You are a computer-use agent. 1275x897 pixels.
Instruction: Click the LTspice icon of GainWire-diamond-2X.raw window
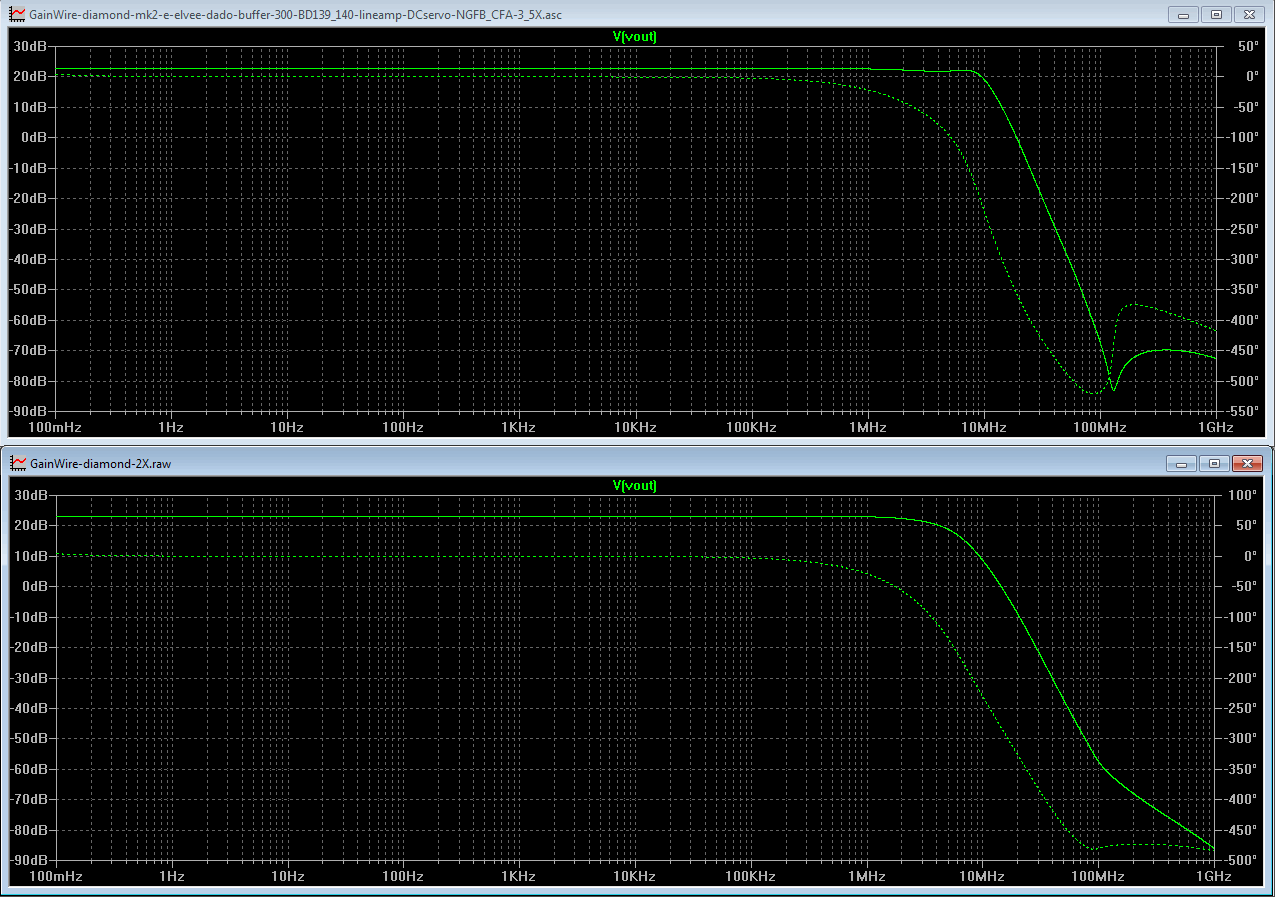[18, 464]
